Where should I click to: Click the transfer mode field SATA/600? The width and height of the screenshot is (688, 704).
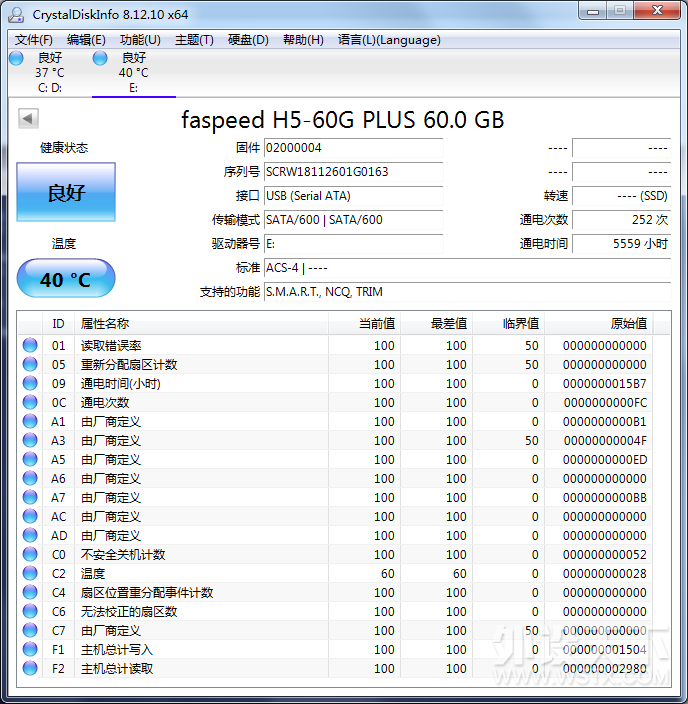353,220
